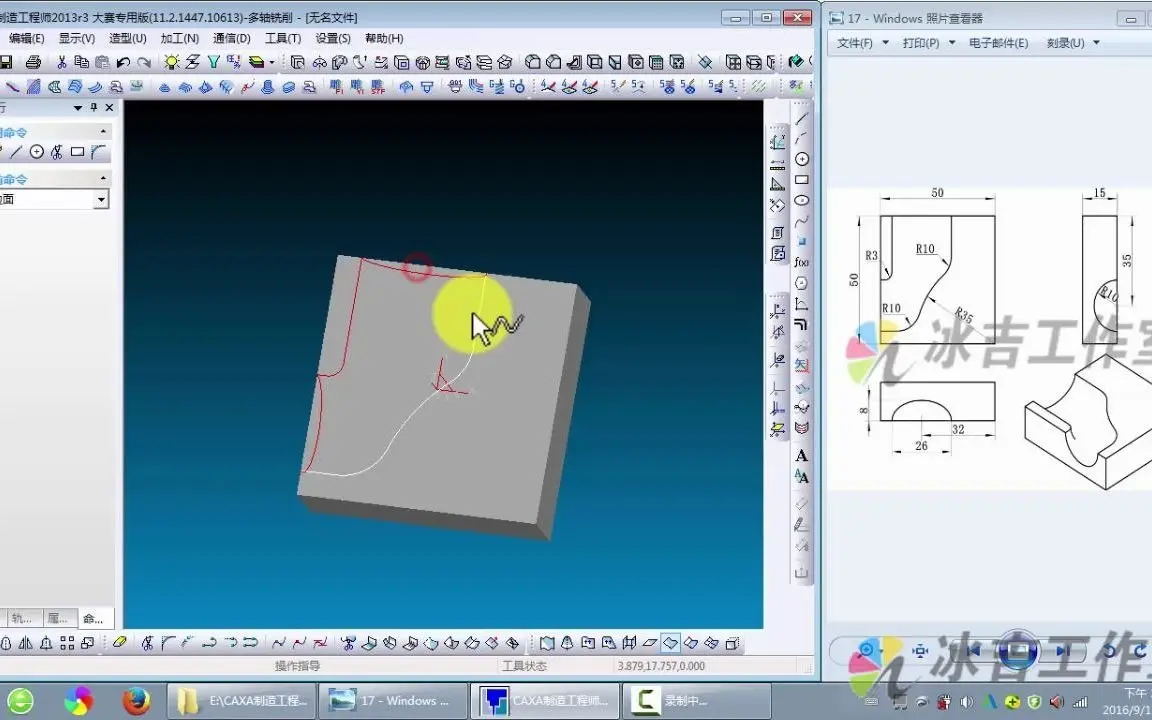Select the Spline curve tool in right toolbar

pyautogui.click(x=802, y=220)
